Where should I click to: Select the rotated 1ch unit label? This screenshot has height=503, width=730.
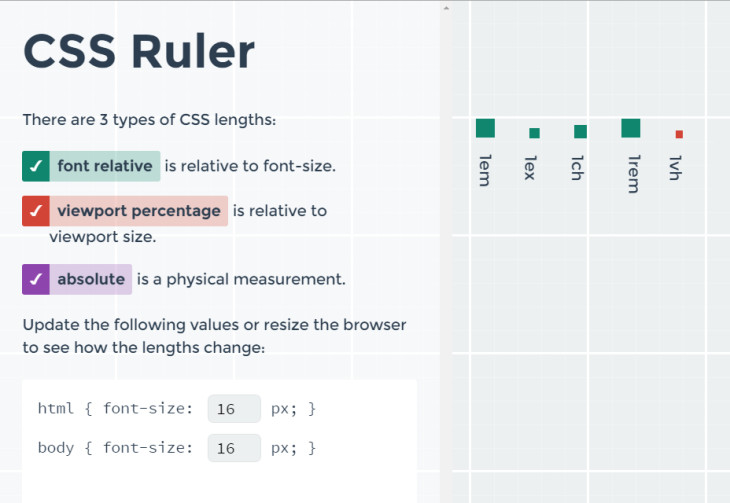pyautogui.click(x=576, y=168)
